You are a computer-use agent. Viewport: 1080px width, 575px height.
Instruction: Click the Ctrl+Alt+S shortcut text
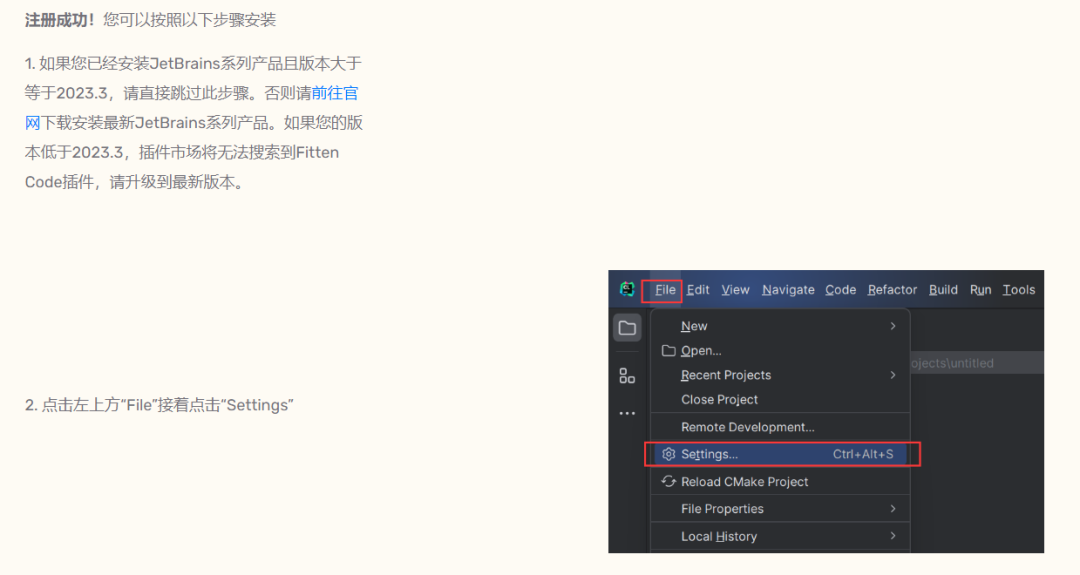point(863,454)
